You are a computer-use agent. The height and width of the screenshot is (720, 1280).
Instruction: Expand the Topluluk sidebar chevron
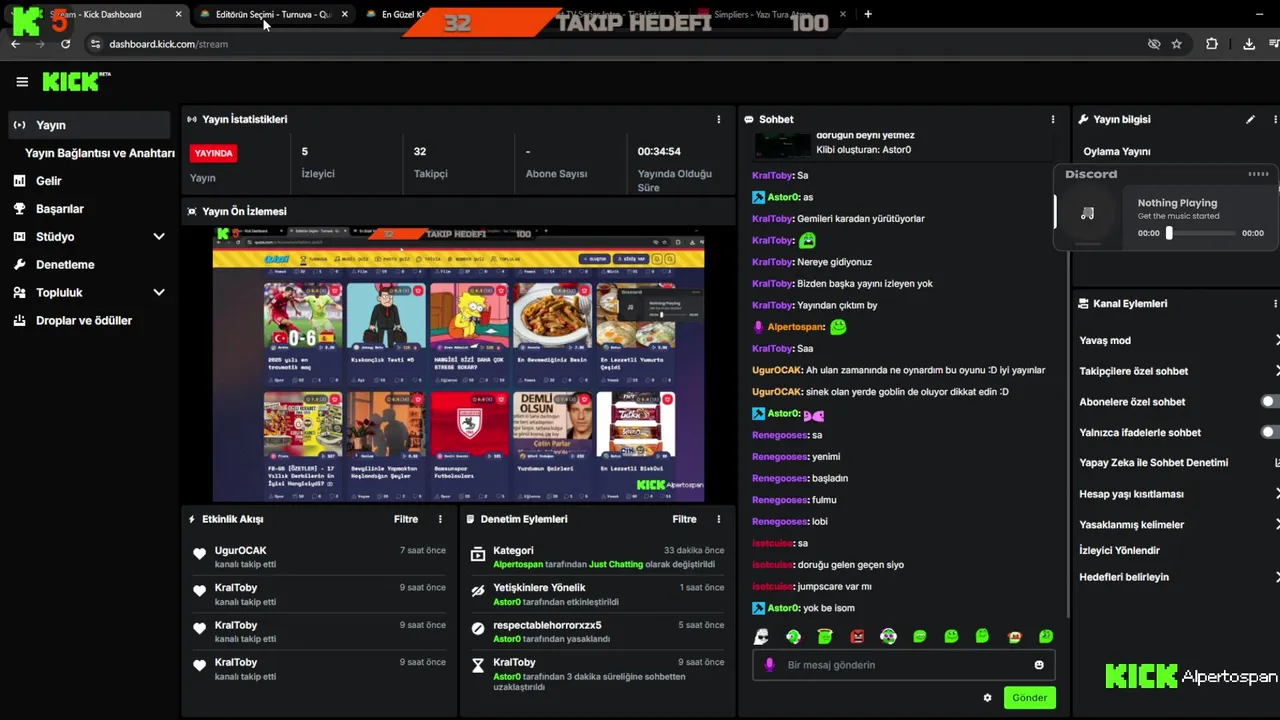158,293
